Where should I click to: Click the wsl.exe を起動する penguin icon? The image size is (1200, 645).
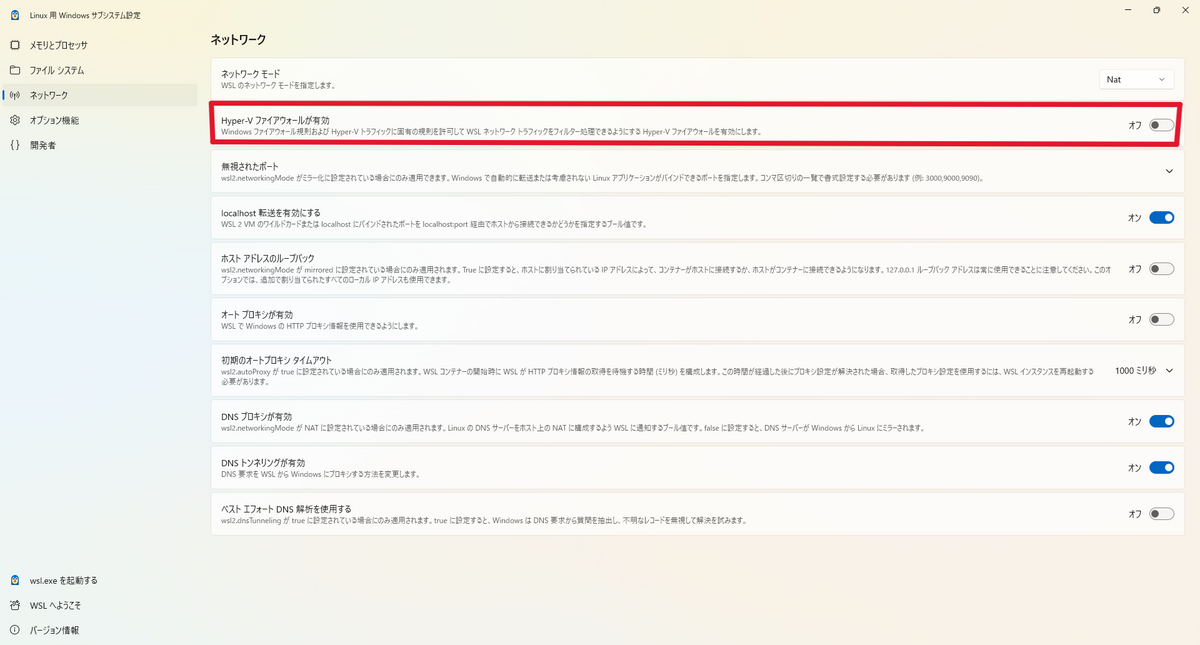[15, 580]
